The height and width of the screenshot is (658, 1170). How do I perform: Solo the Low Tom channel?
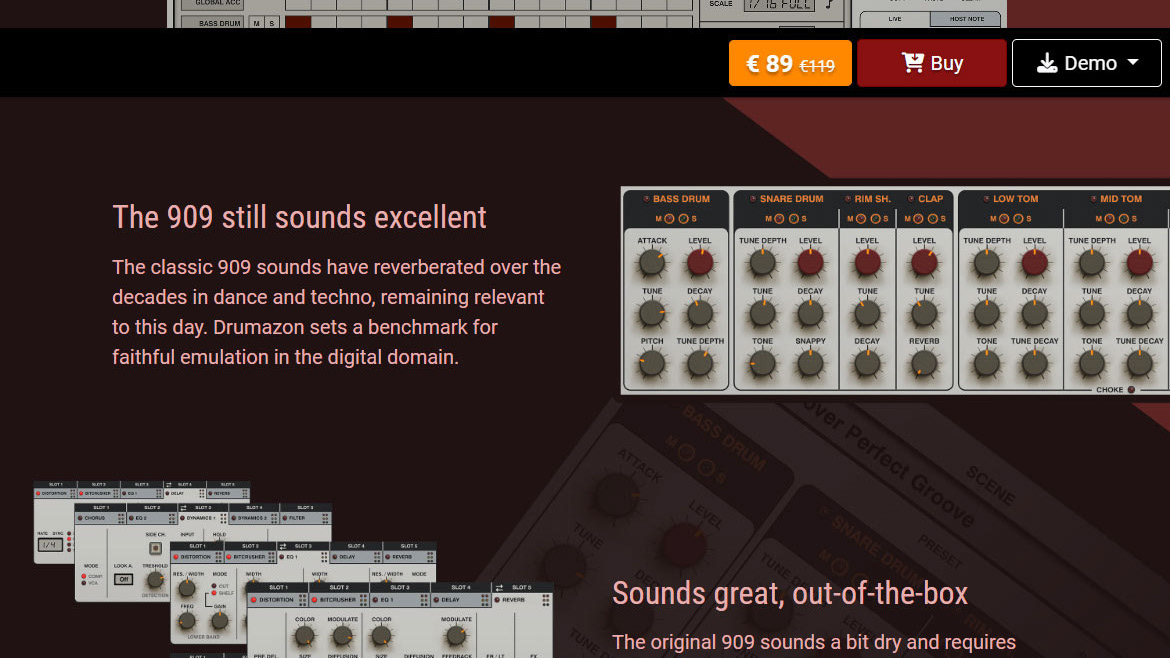[x=1018, y=219]
